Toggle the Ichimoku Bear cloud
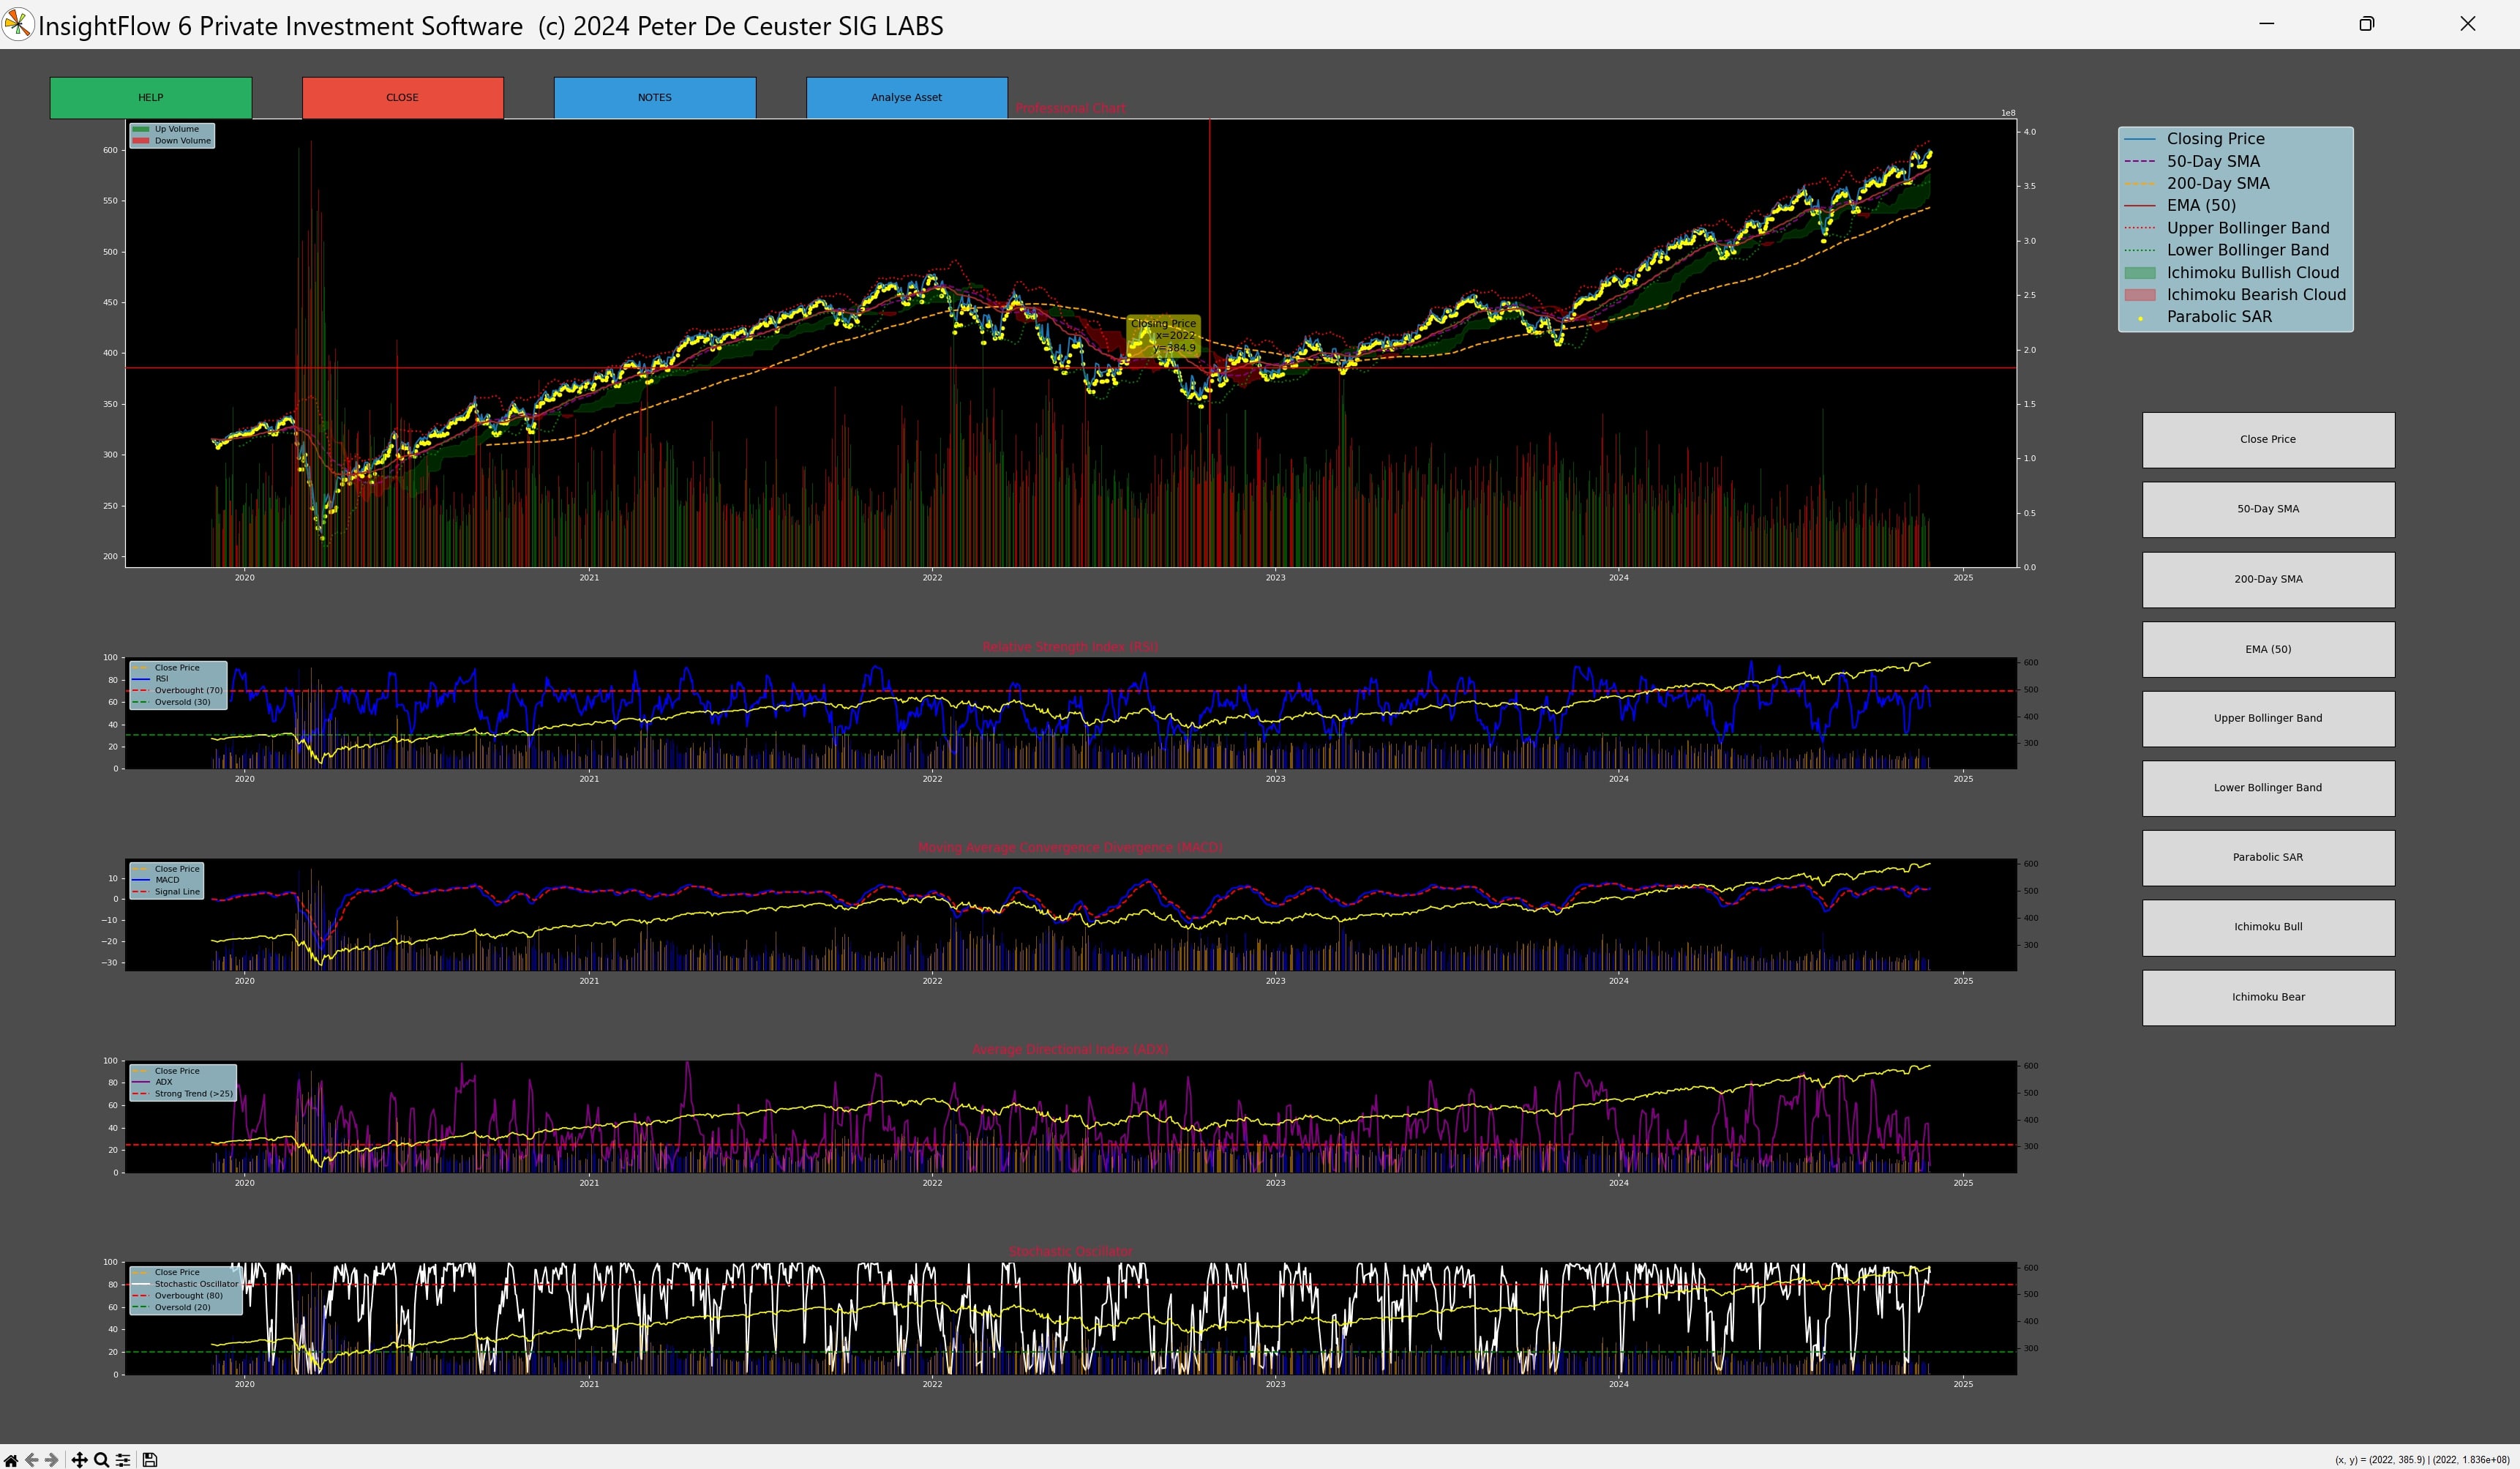2520x1469 pixels. click(2268, 997)
